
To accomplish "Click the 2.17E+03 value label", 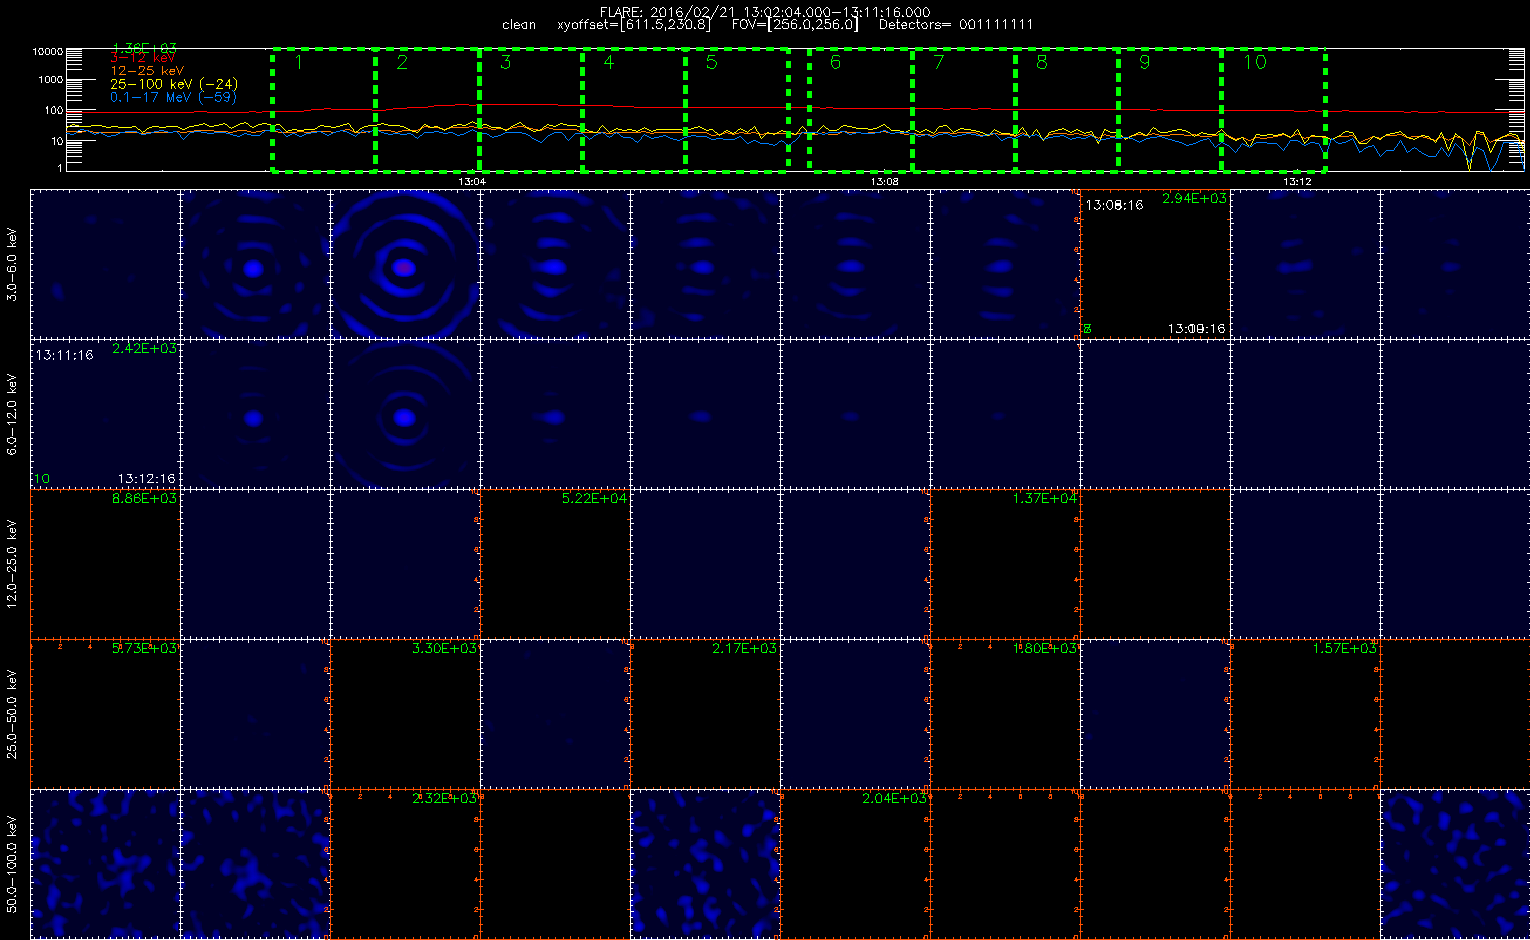I will coord(745,649).
